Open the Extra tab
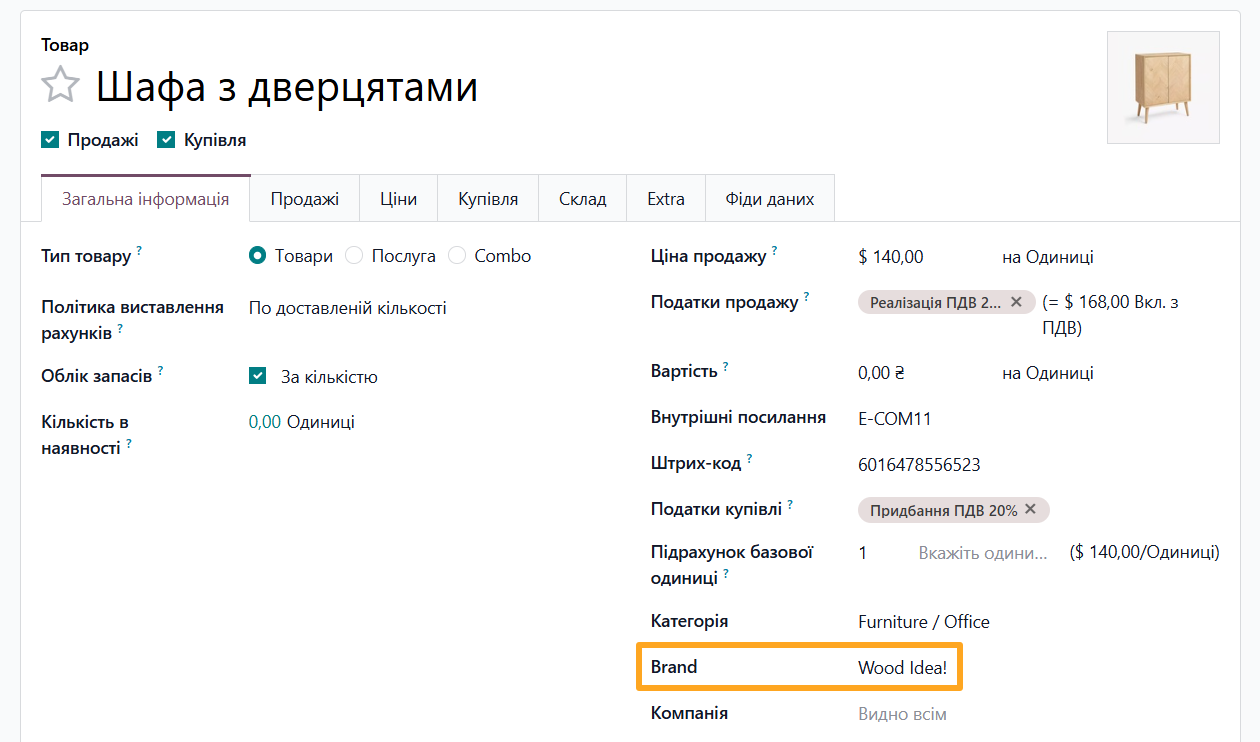The image size is (1260, 742). click(x=666, y=199)
